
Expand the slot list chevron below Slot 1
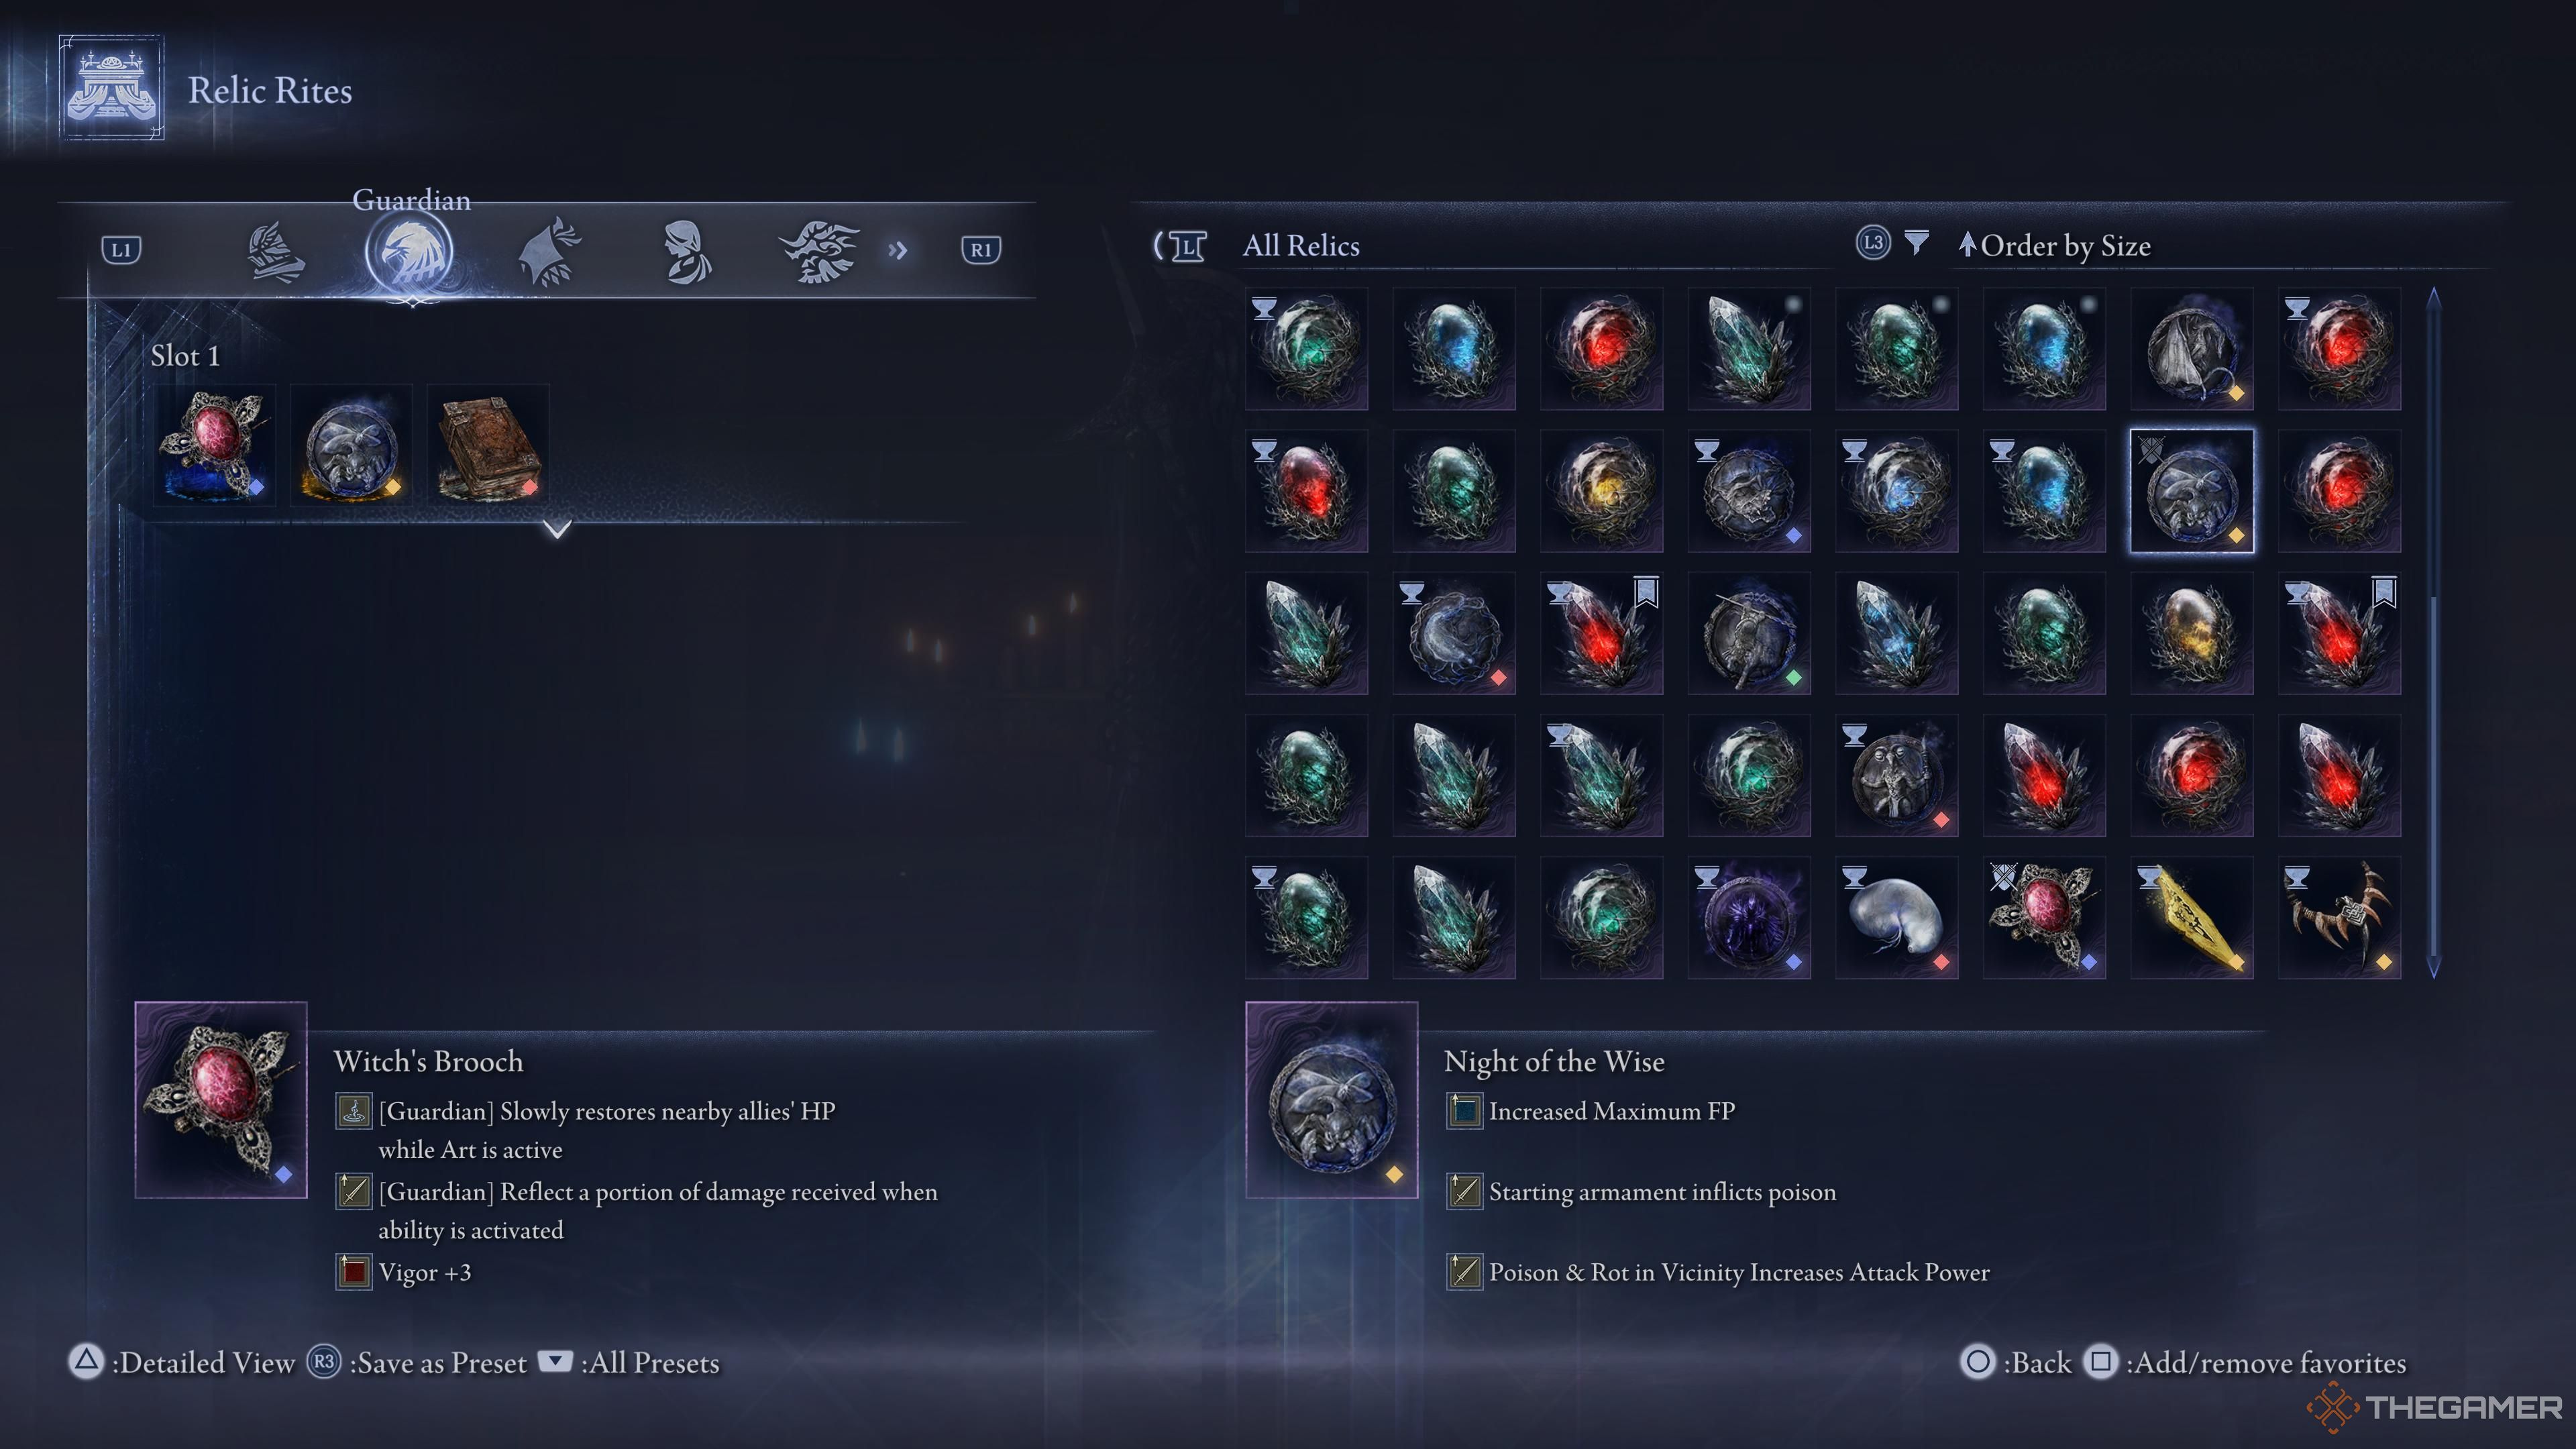pos(558,528)
